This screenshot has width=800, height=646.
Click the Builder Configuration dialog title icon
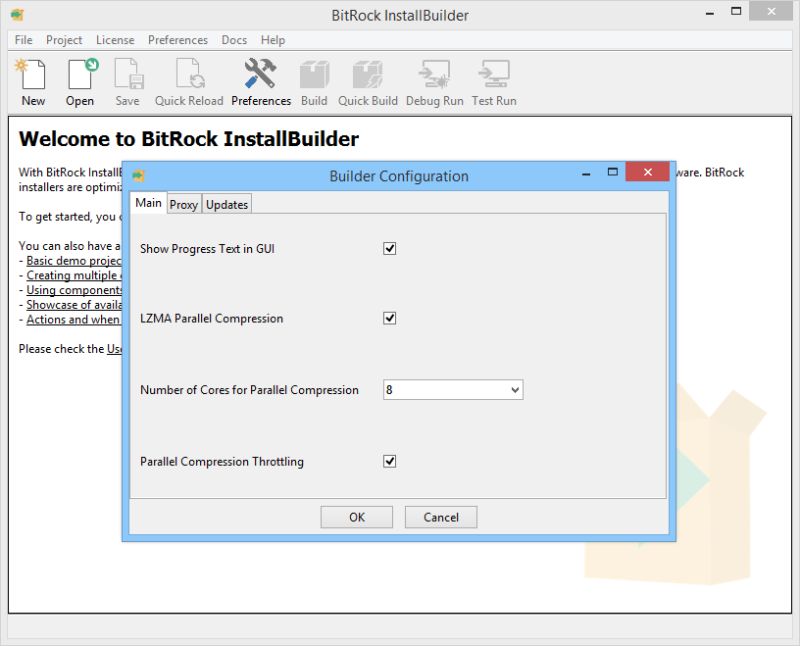[138, 176]
